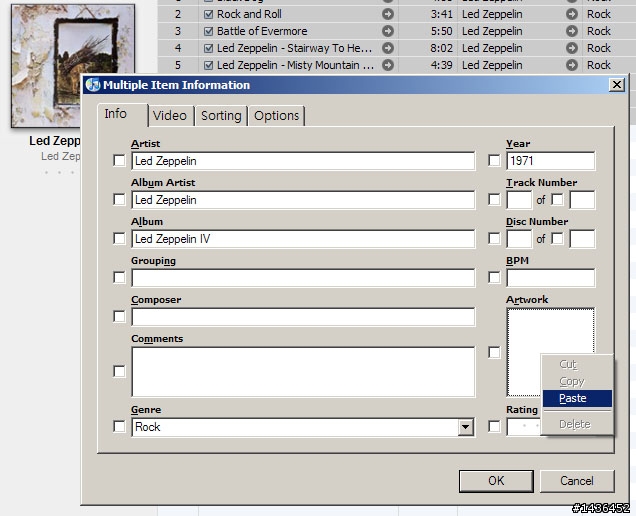Click artist arrow icon in Misty Mountain row
Screen dimensions: 636x516
(572, 65)
